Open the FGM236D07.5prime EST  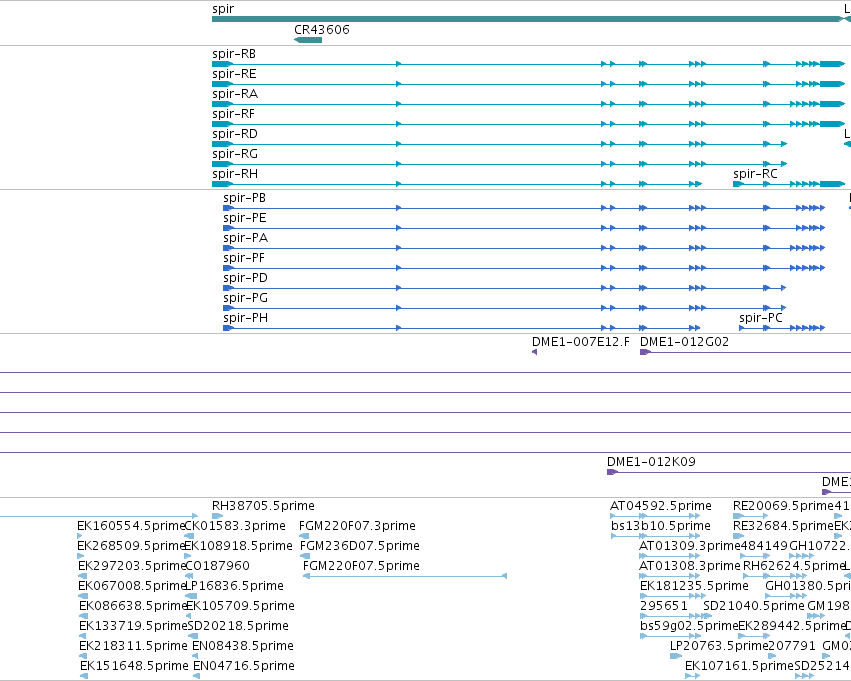coord(360,546)
